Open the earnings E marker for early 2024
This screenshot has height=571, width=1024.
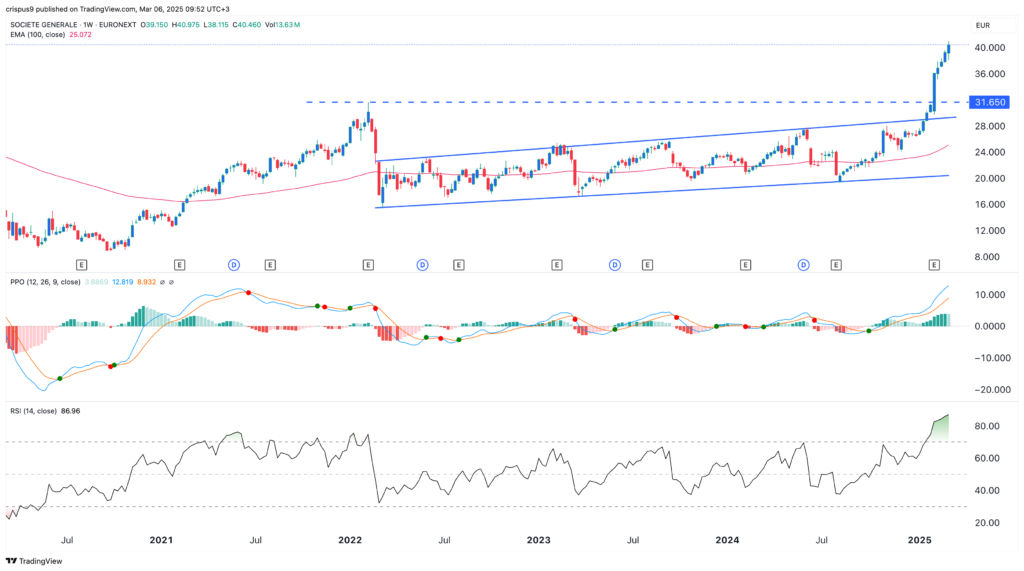745,265
